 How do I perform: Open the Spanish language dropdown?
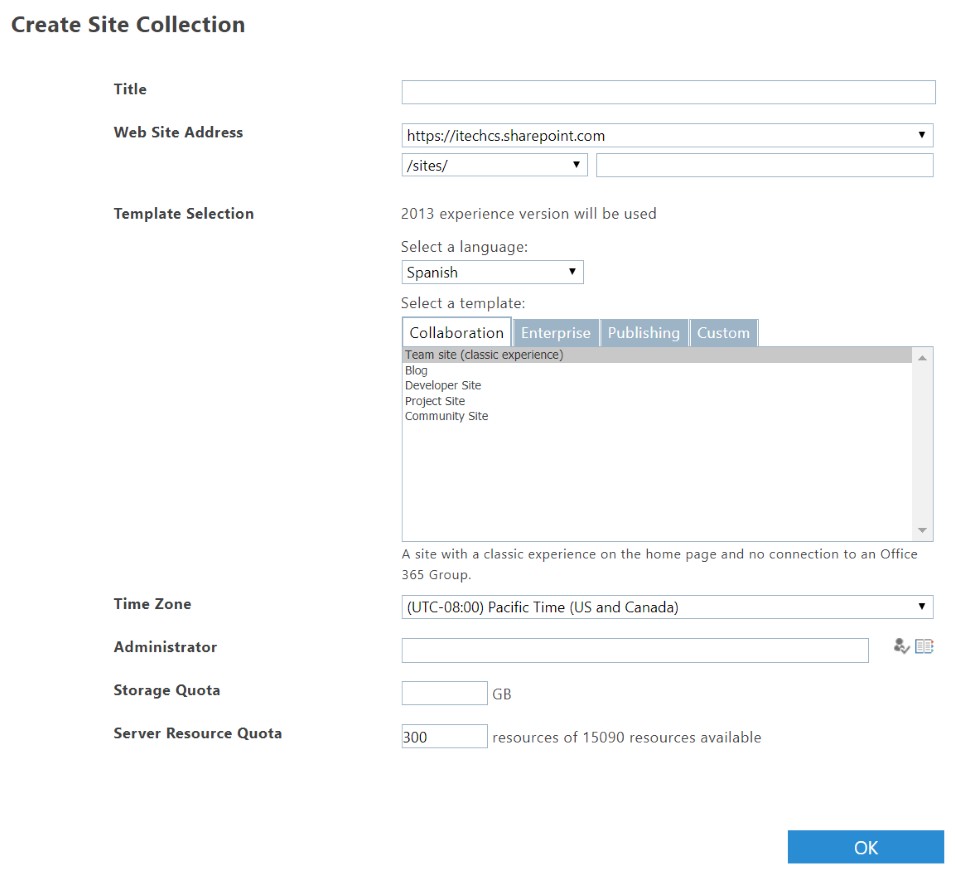click(492, 272)
